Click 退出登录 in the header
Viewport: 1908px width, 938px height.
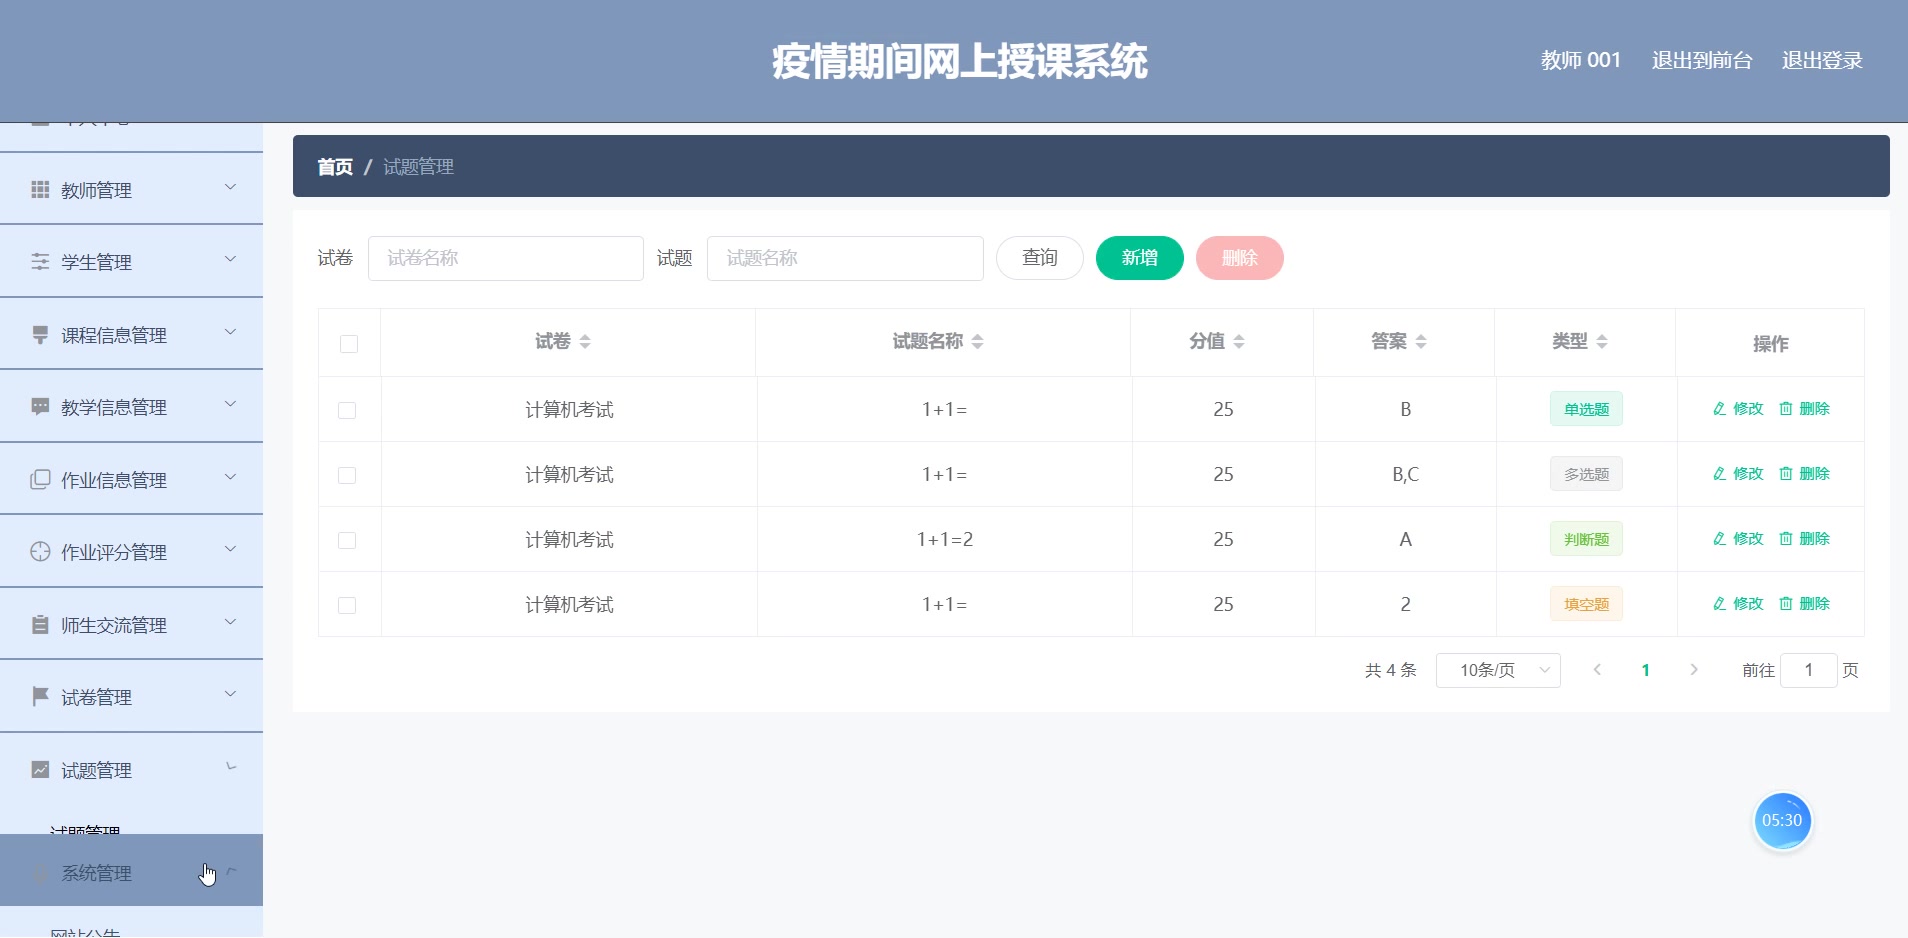1822,60
